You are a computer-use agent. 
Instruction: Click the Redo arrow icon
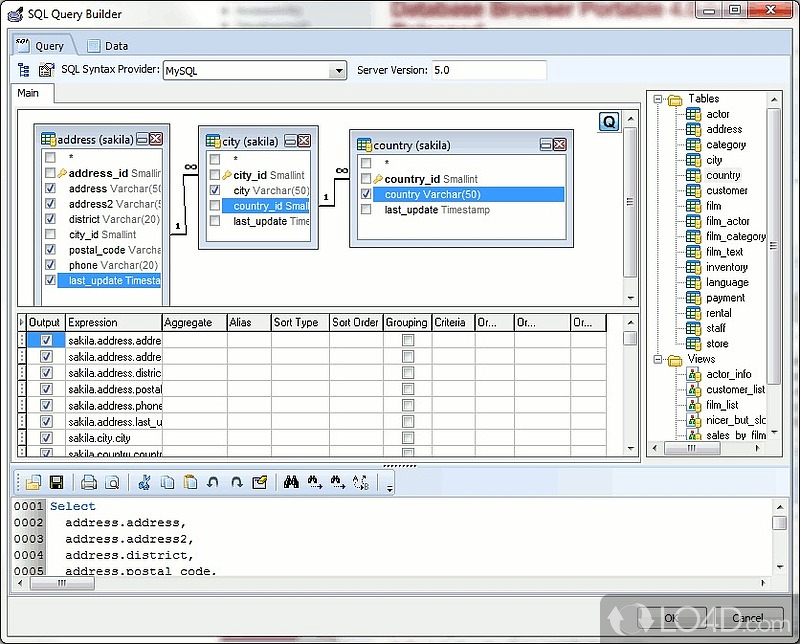coord(236,482)
